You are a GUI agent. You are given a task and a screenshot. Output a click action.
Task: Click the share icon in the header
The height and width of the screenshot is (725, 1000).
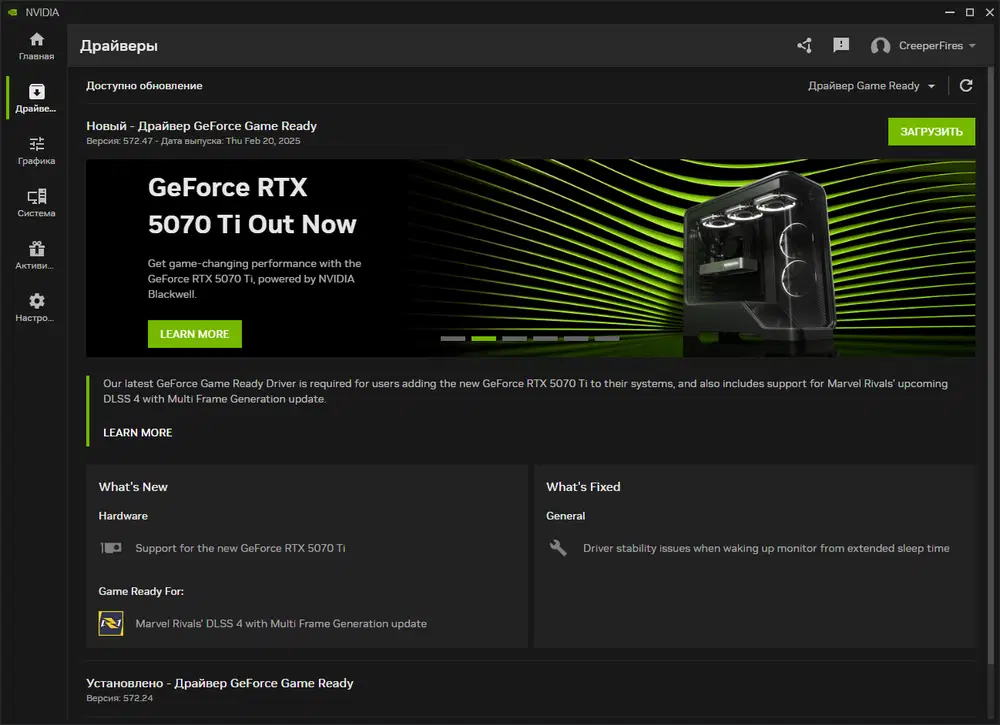(x=804, y=45)
